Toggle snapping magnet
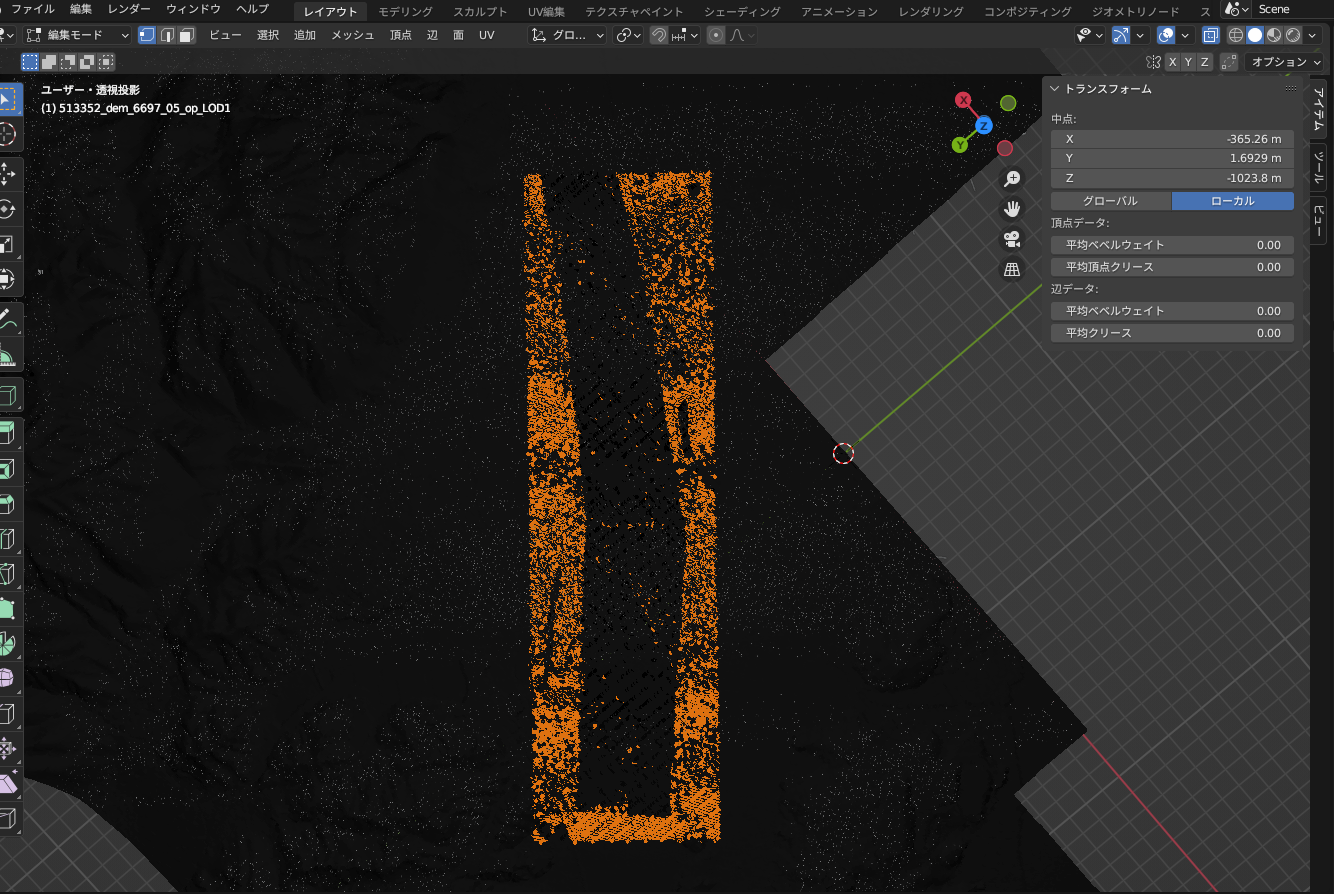 659,35
